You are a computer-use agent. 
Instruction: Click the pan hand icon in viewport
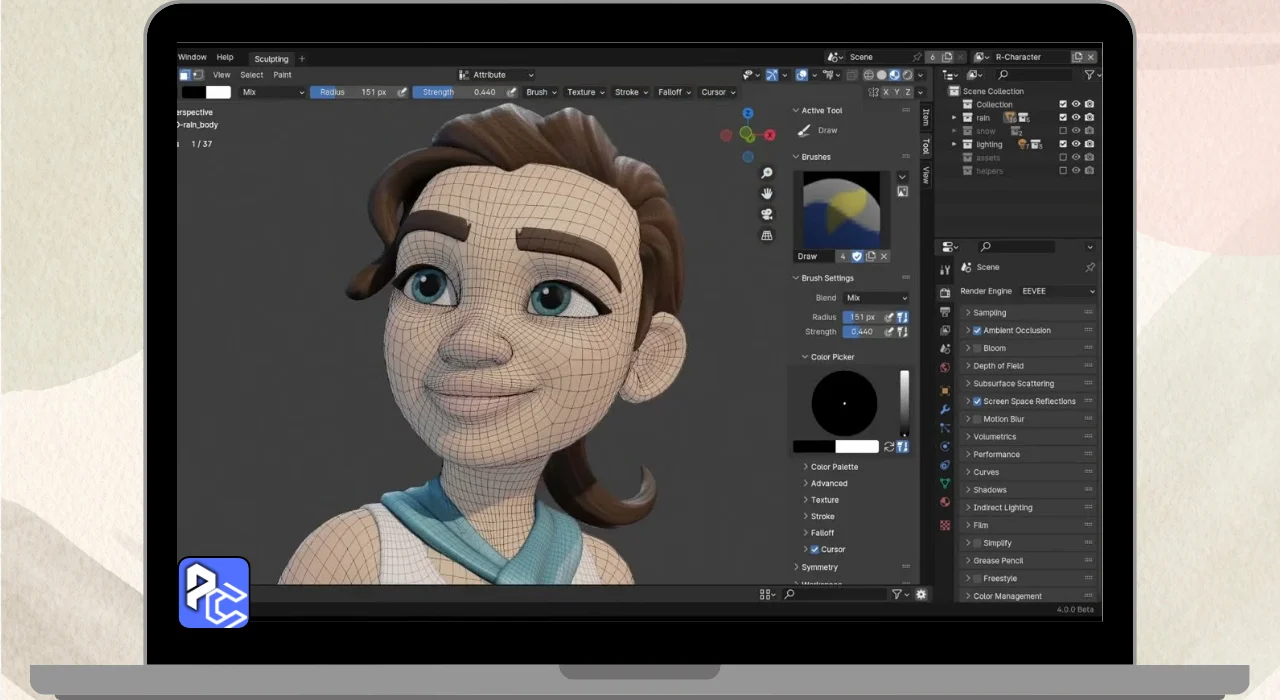point(767,194)
